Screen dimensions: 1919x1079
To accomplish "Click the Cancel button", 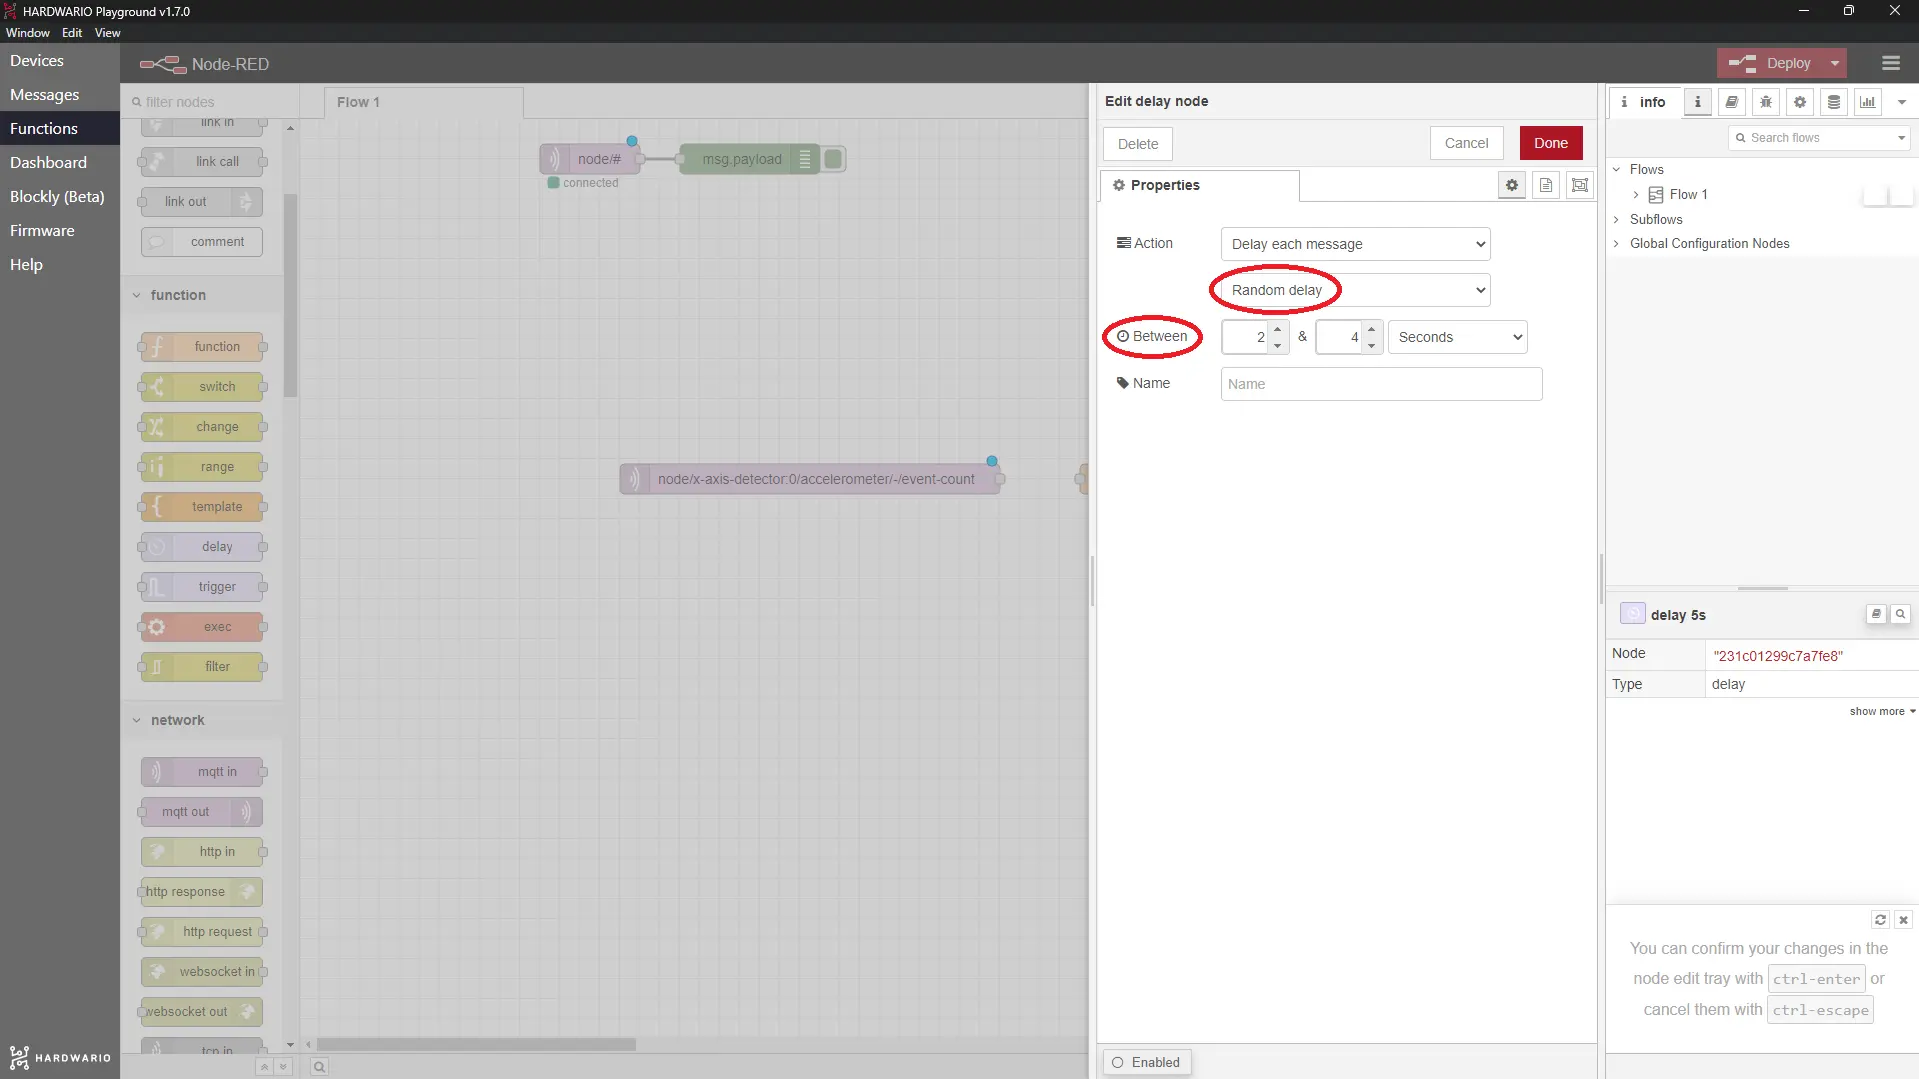I will (x=1466, y=143).
